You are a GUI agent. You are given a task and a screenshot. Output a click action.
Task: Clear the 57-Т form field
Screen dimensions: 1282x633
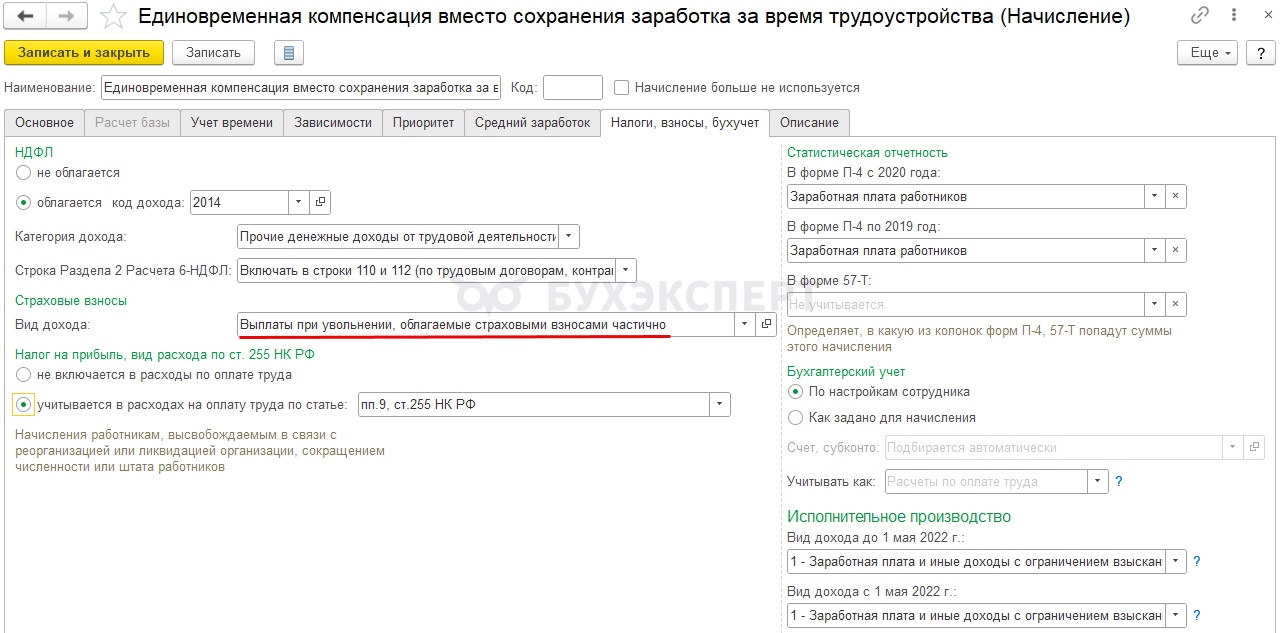[x=1176, y=304]
